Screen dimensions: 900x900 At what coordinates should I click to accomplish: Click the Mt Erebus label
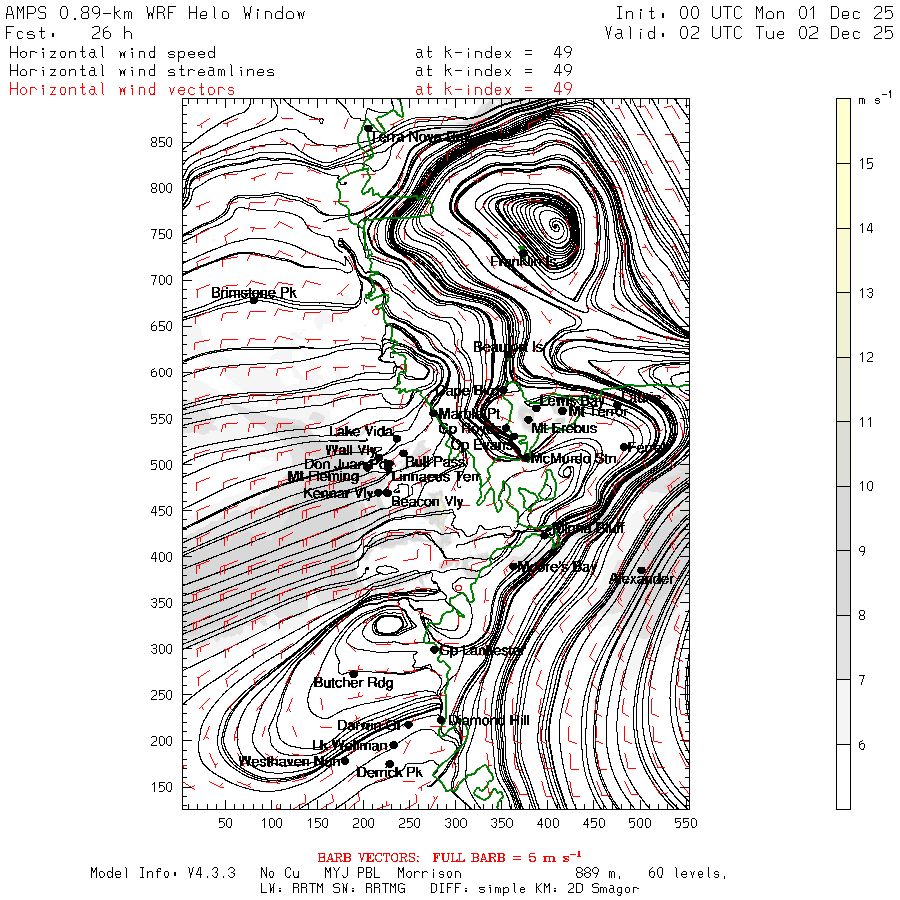click(x=564, y=428)
